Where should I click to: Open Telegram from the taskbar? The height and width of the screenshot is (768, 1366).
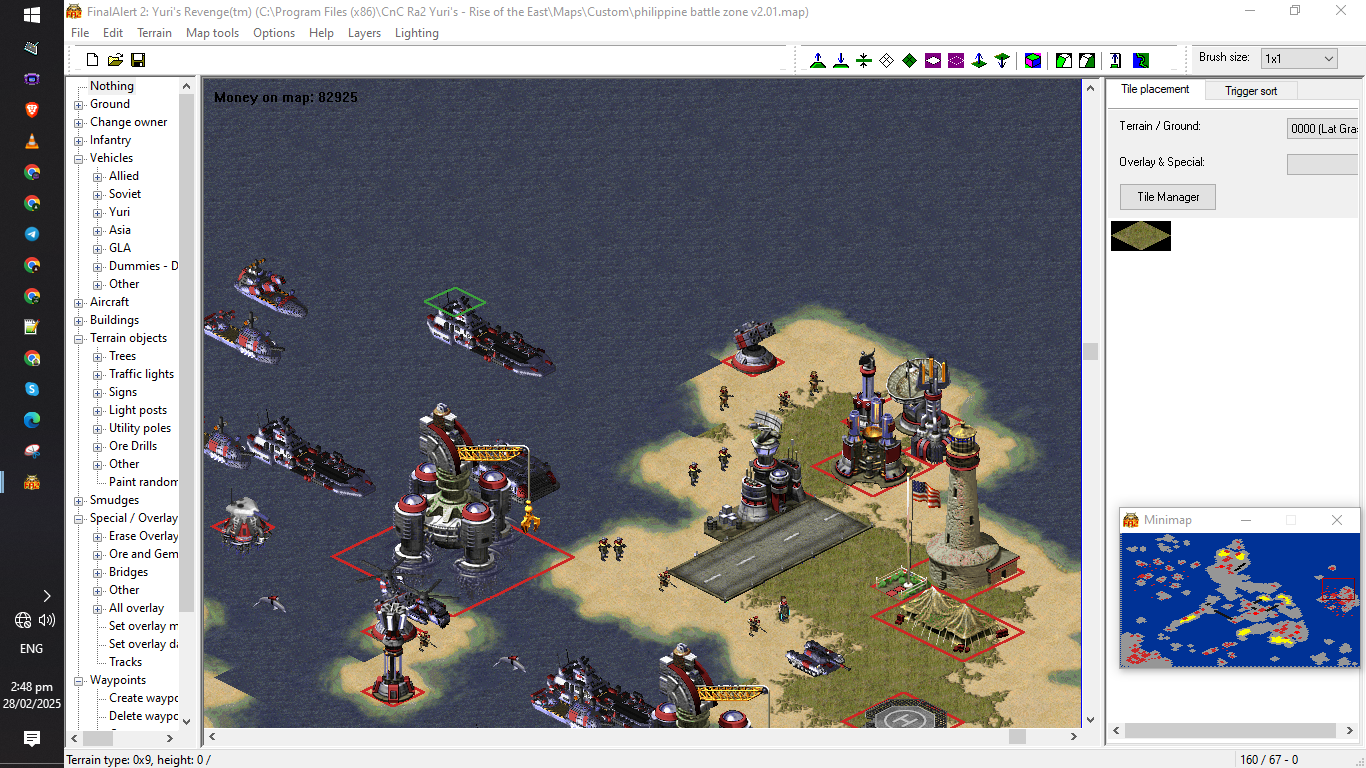pyautogui.click(x=32, y=234)
